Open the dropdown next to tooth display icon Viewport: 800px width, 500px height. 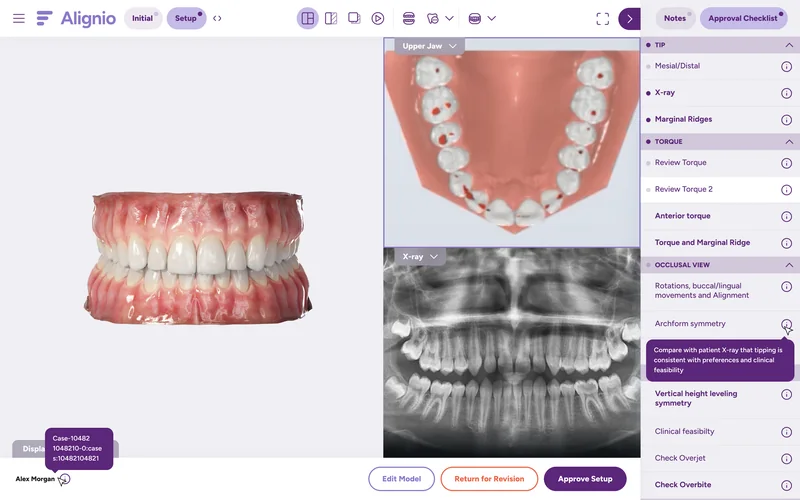449,18
